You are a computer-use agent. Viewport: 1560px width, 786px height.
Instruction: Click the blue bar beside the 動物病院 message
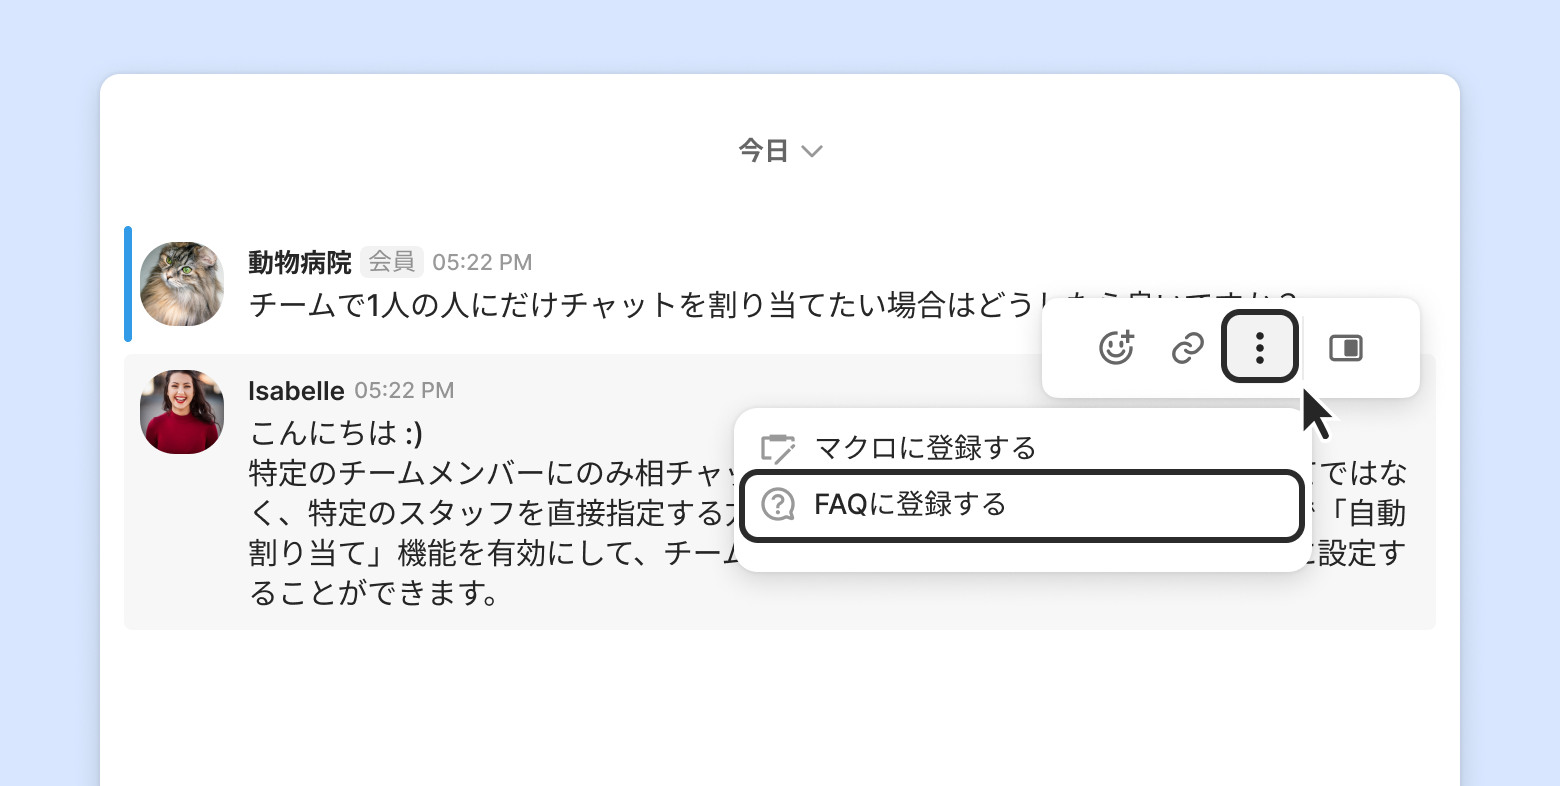click(128, 284)
